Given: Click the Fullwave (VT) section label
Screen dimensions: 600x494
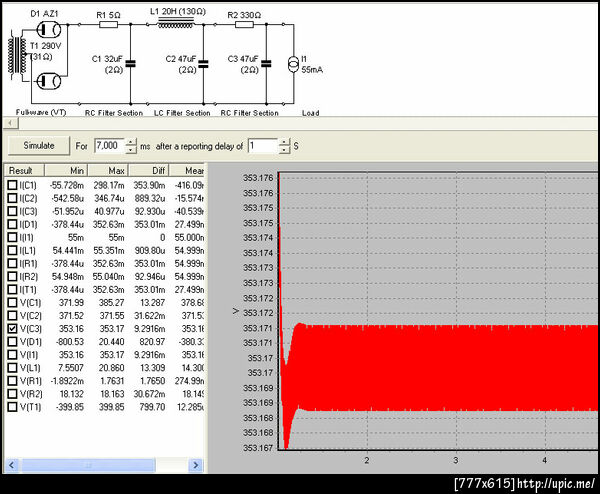Looking at the screenshot, I should coord(41,112).
